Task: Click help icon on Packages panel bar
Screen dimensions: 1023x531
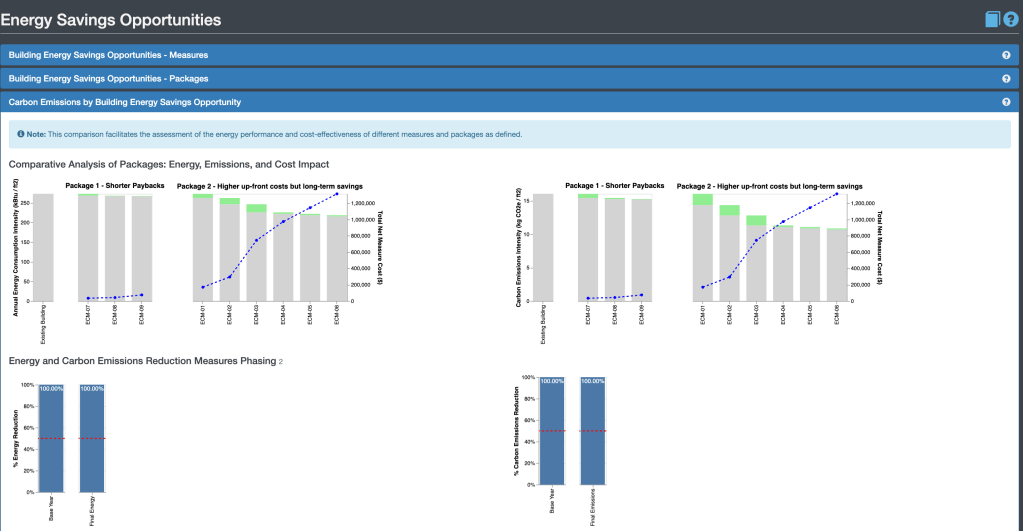Action: [x=1005, y=78]
